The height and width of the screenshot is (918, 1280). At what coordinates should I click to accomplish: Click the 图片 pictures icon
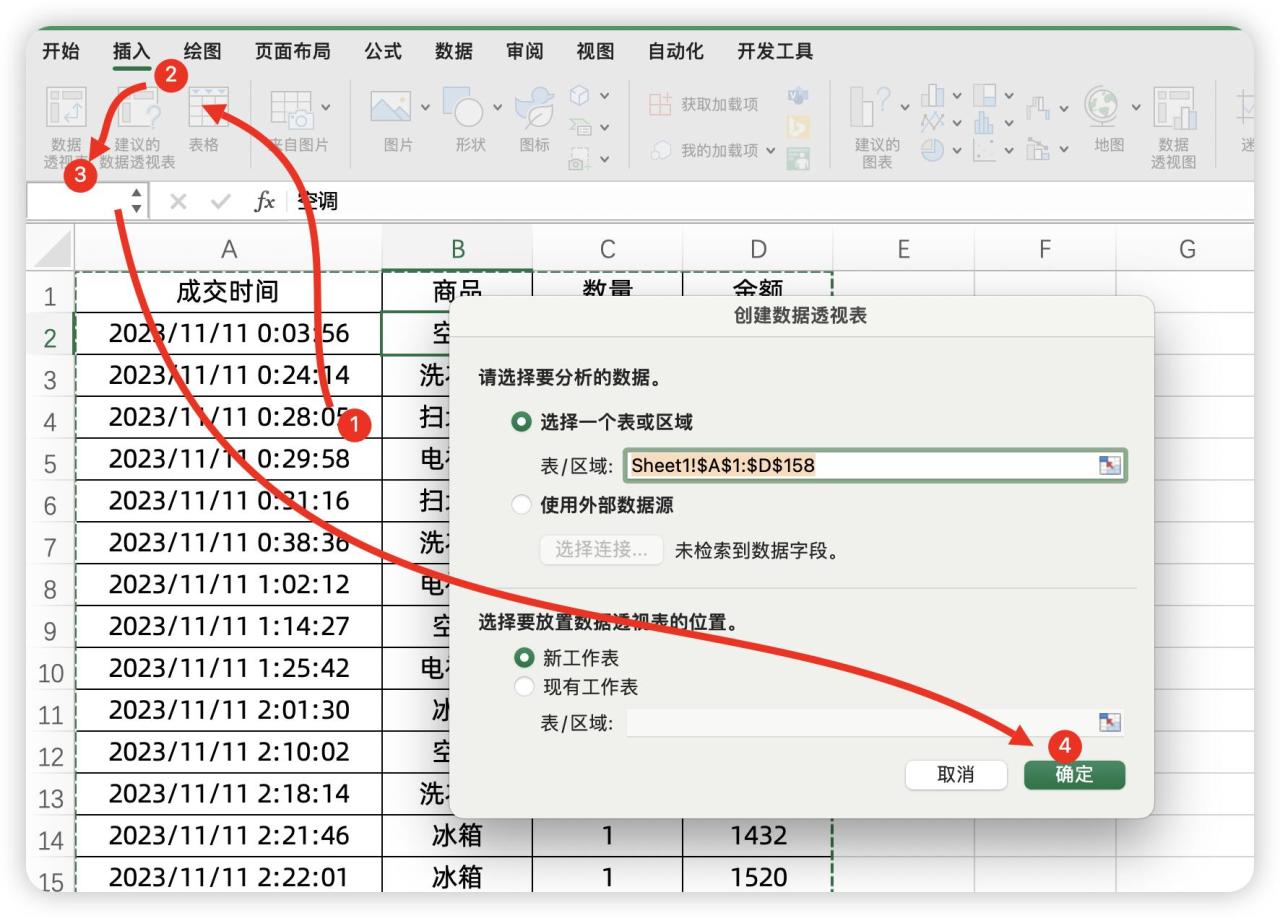click(x=391, y=106)
